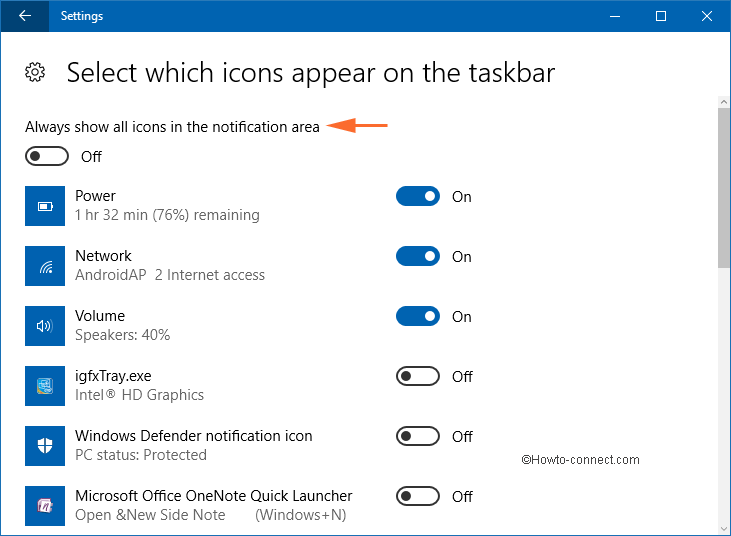
Task: Click the settings gear icon beside title
Action: pyautogui.click(x=35, y=72)
